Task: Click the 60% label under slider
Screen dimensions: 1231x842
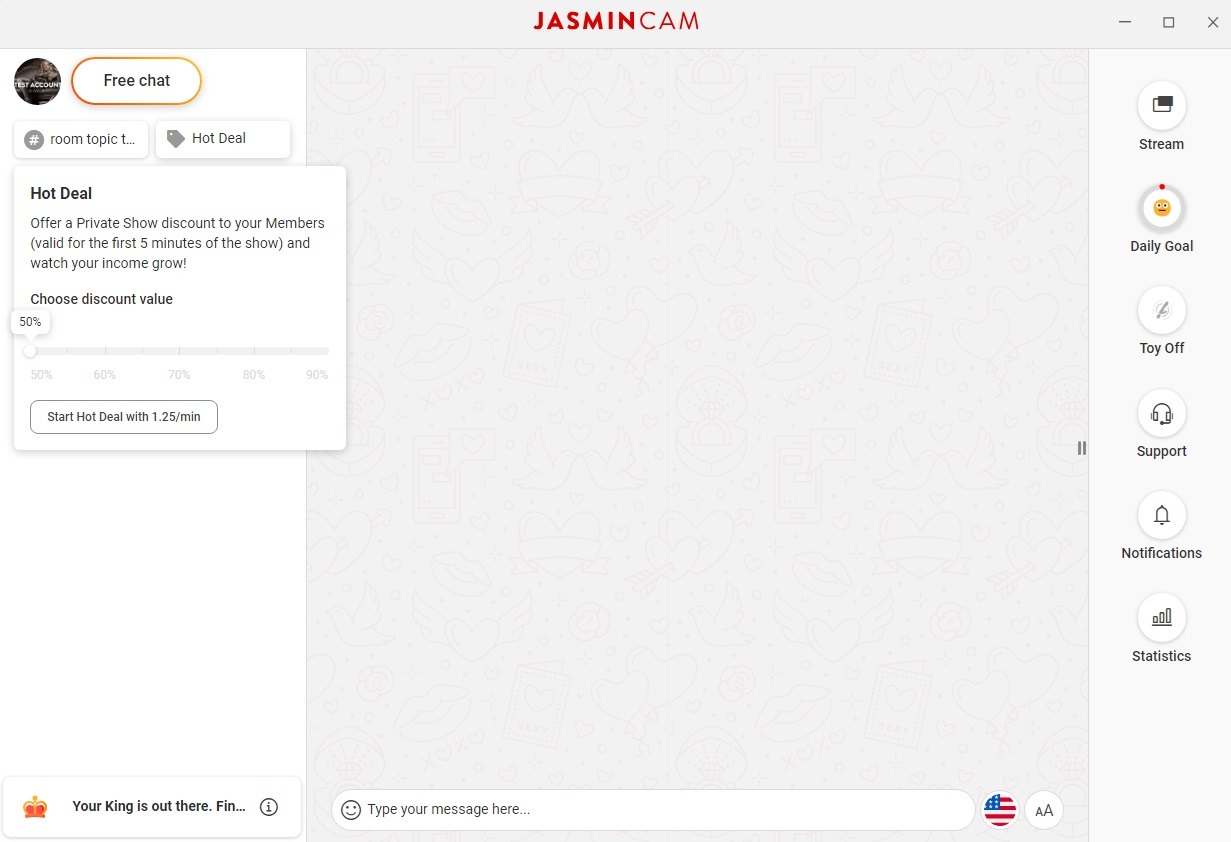Action: click(x=105, y=375)
